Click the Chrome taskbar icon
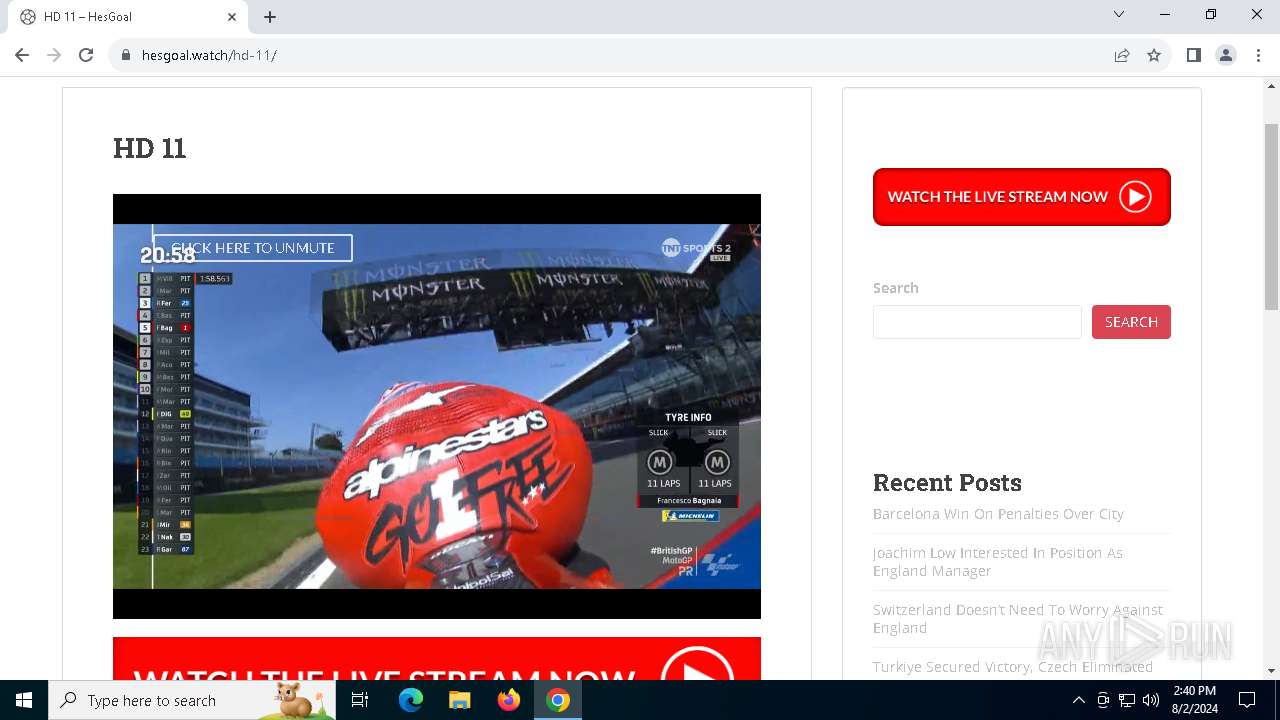1280x720 pixels. (558, 700)
